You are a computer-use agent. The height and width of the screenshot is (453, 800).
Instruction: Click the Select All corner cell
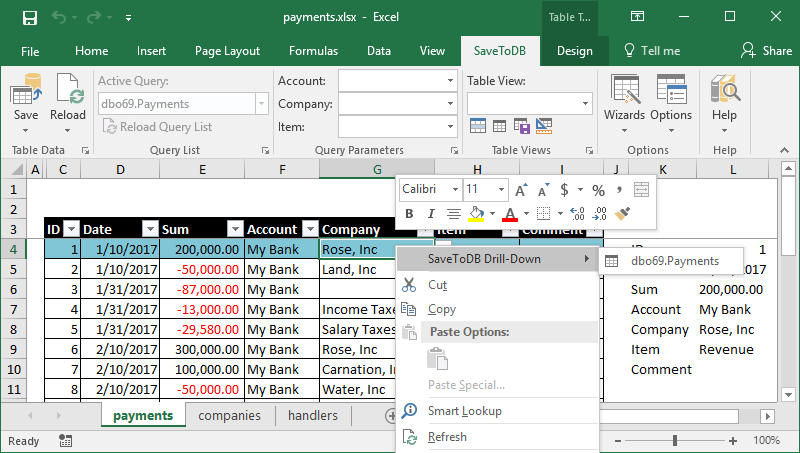15,169
